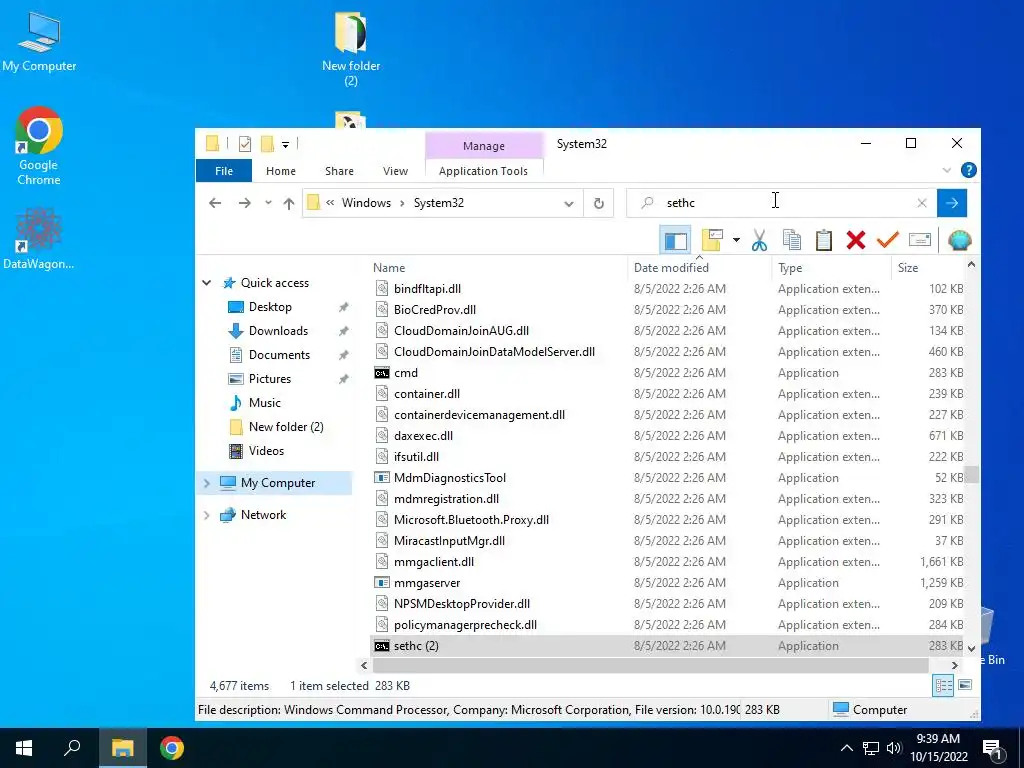Clear the sethc search text

click(921, 203)
